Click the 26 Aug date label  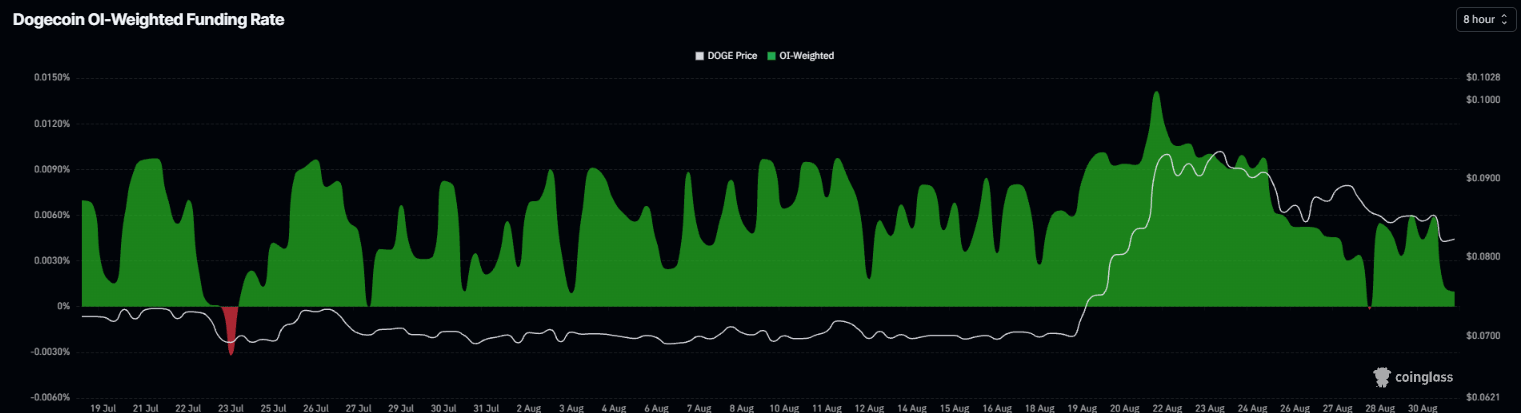pos(1297,408)
